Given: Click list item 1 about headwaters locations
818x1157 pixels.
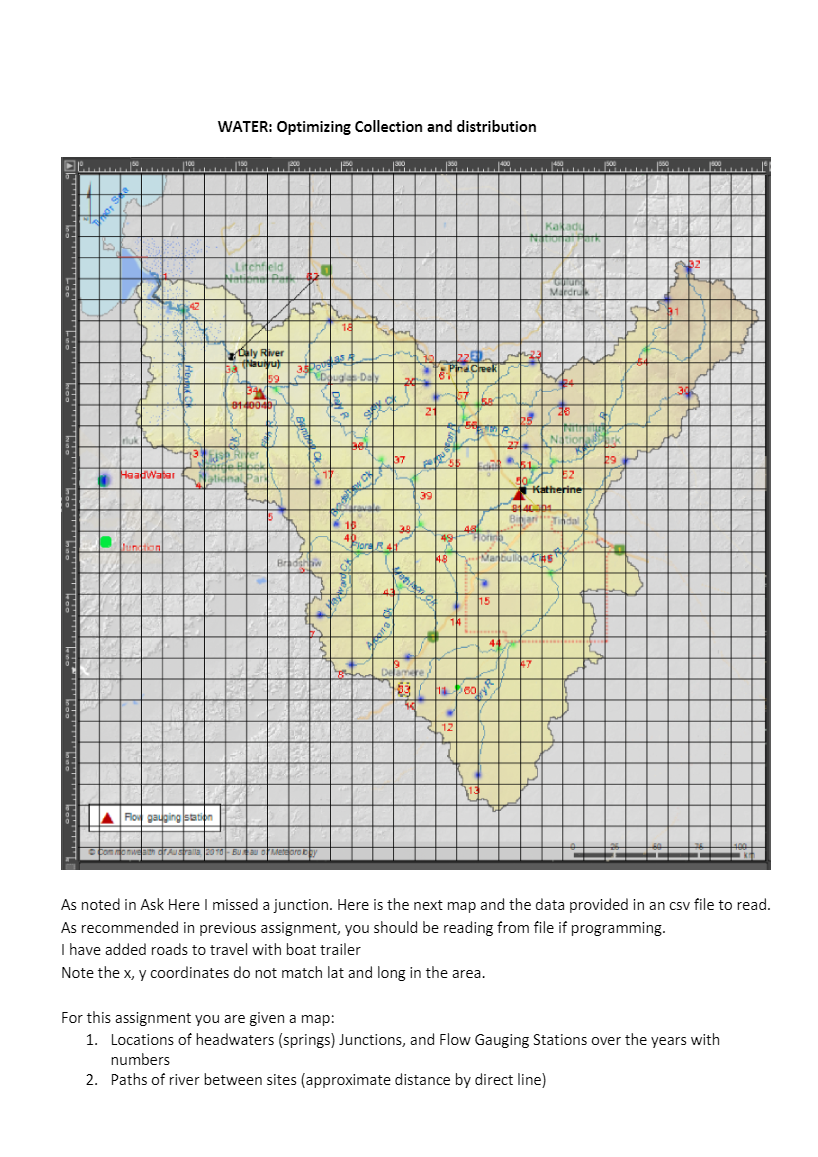Looking at the screenshot, I should [403, 1049].
